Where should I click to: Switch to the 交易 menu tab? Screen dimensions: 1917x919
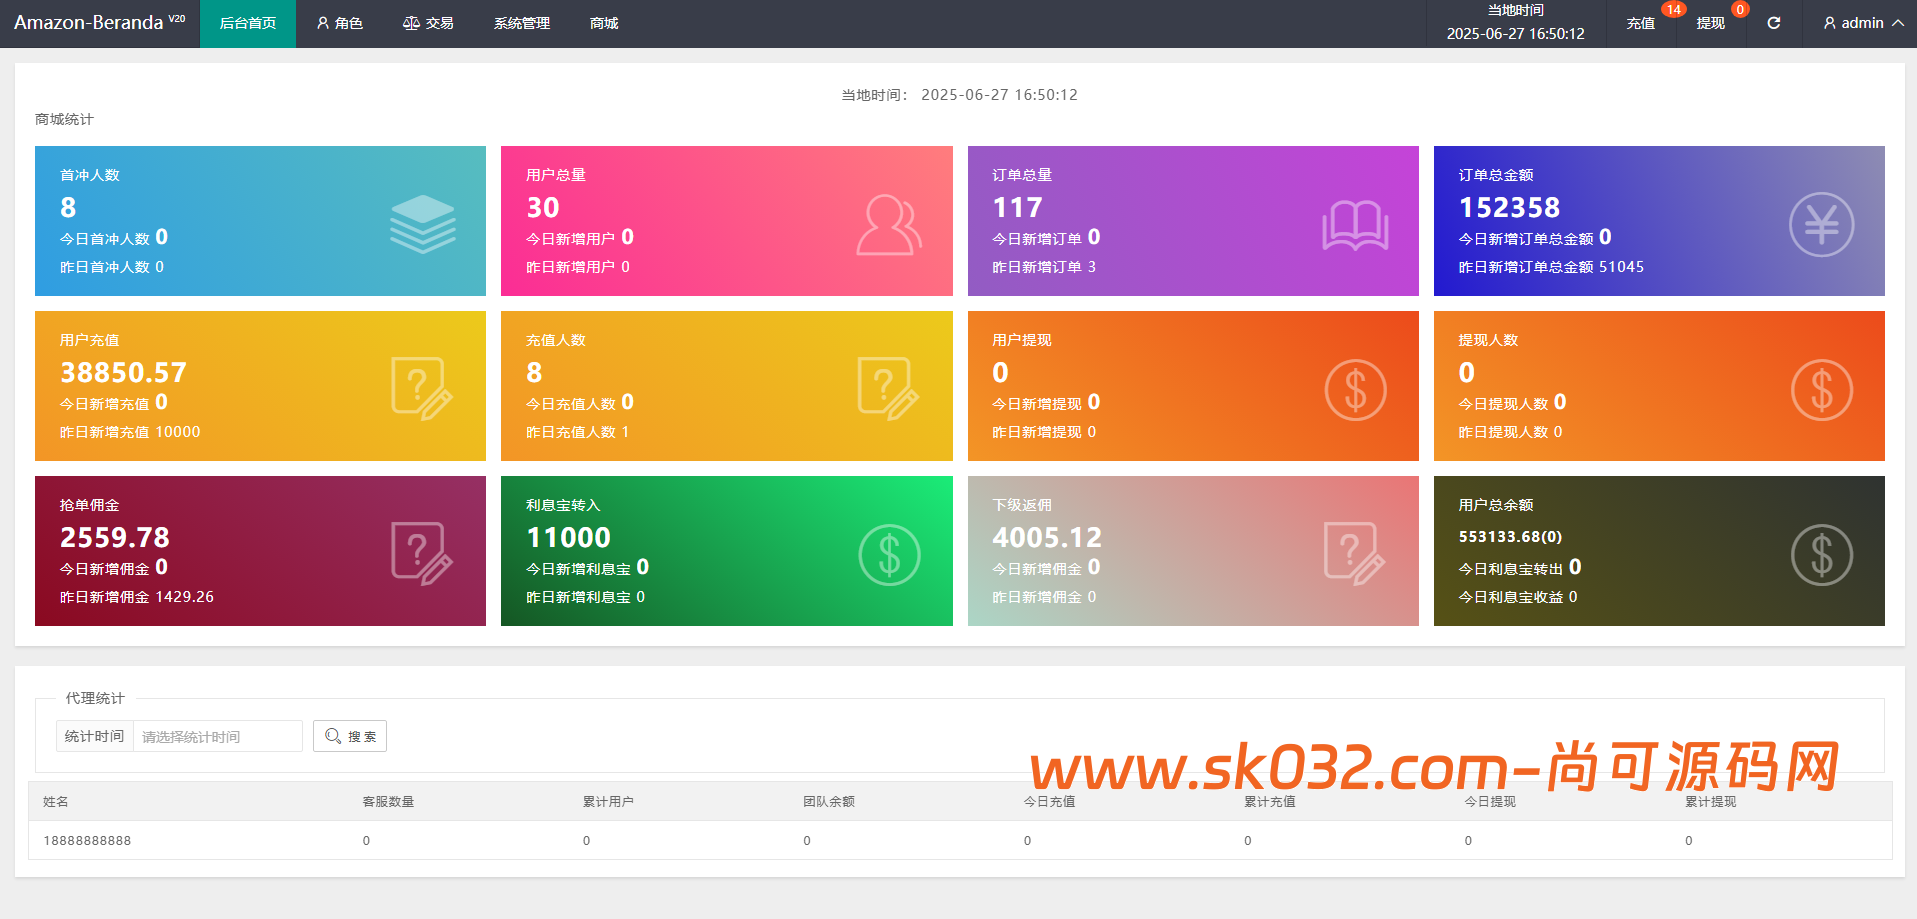pos(429,23)
